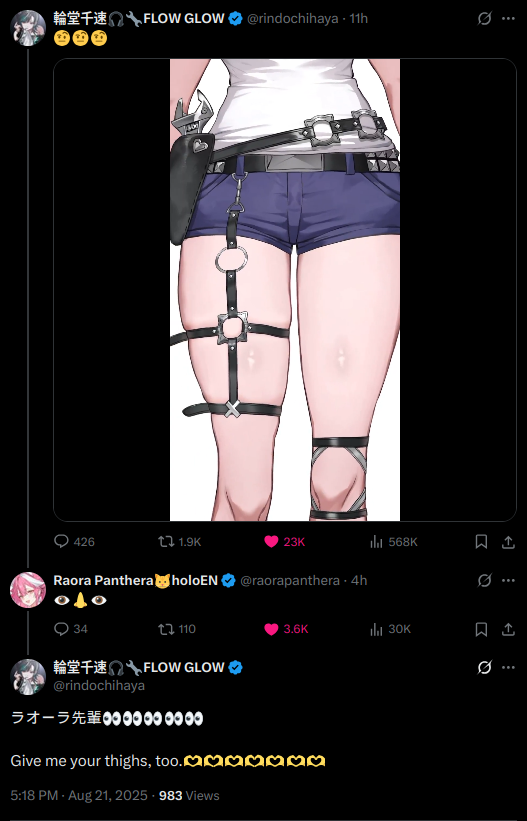Open the three-dot menu on top post
The height and width of the screenshot is (821, 527).
[508, 18]
